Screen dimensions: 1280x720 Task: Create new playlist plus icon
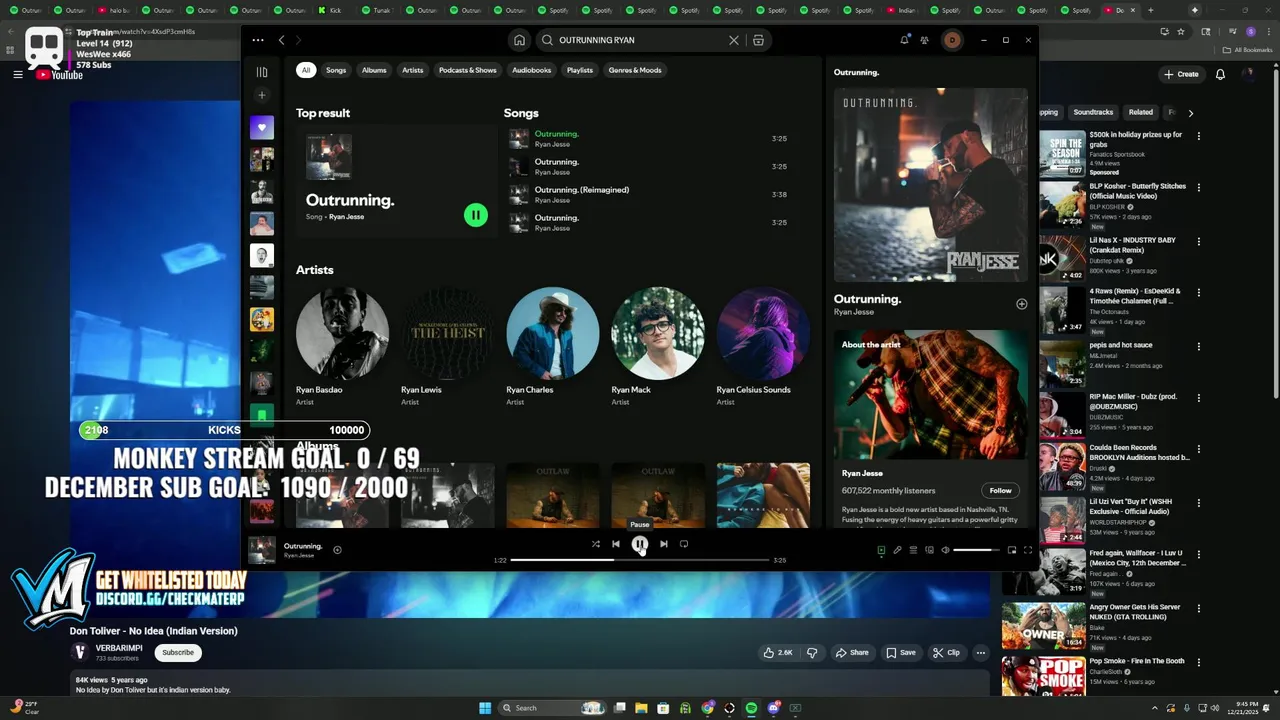click(x=262, y=95)
